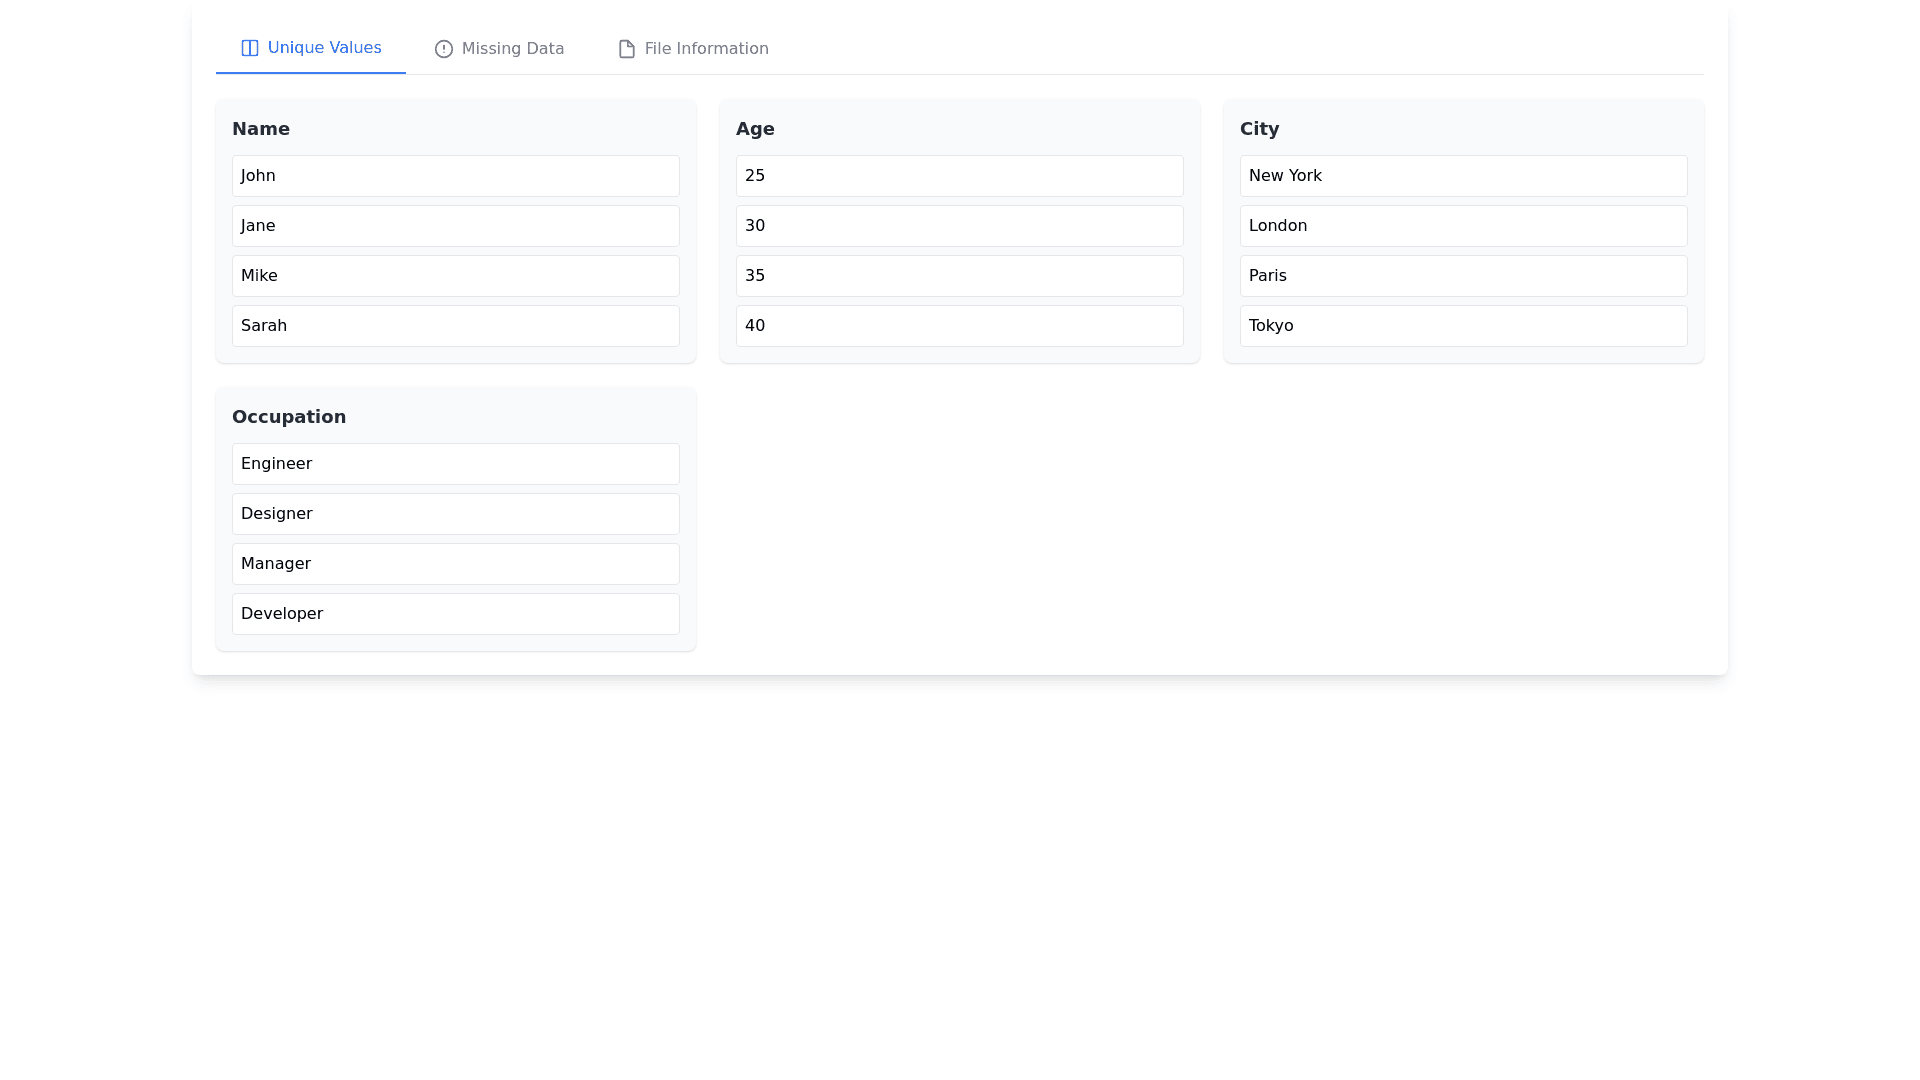Select the Engineer occupation row
This screenshot has height=1080, width=1920.
455,464
